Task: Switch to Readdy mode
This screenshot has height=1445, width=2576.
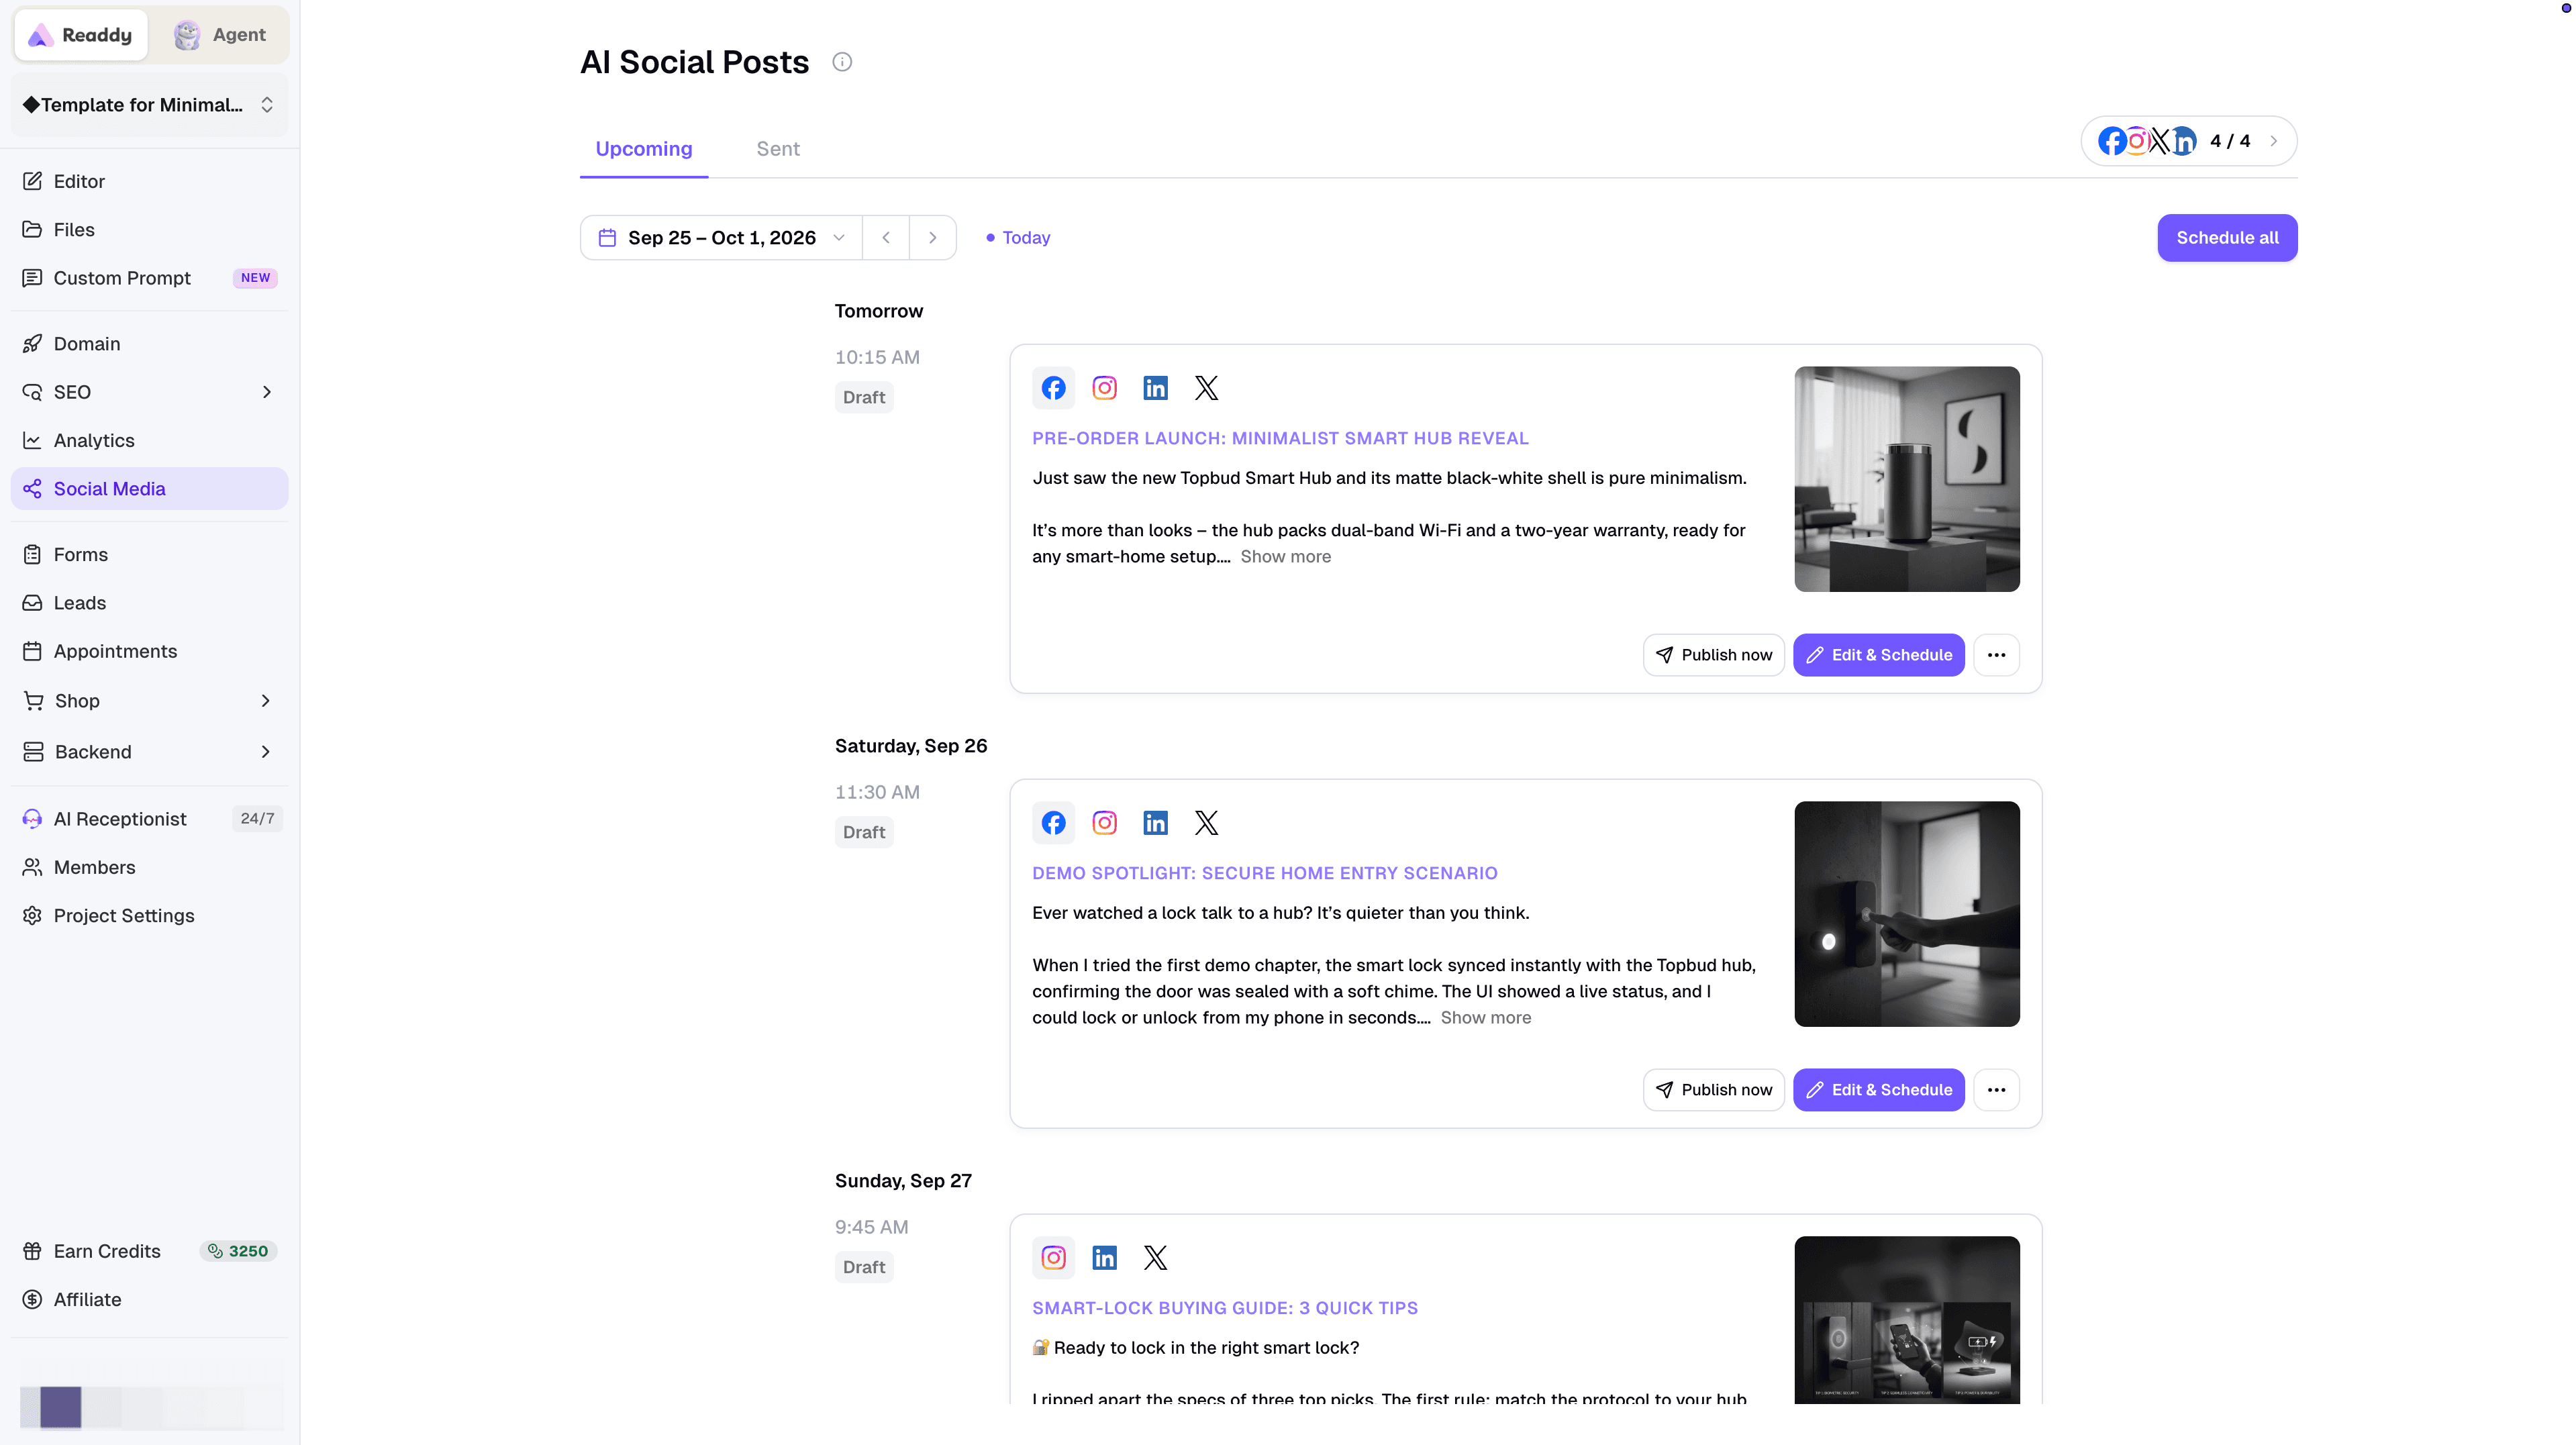Action: tap(81, 35)
